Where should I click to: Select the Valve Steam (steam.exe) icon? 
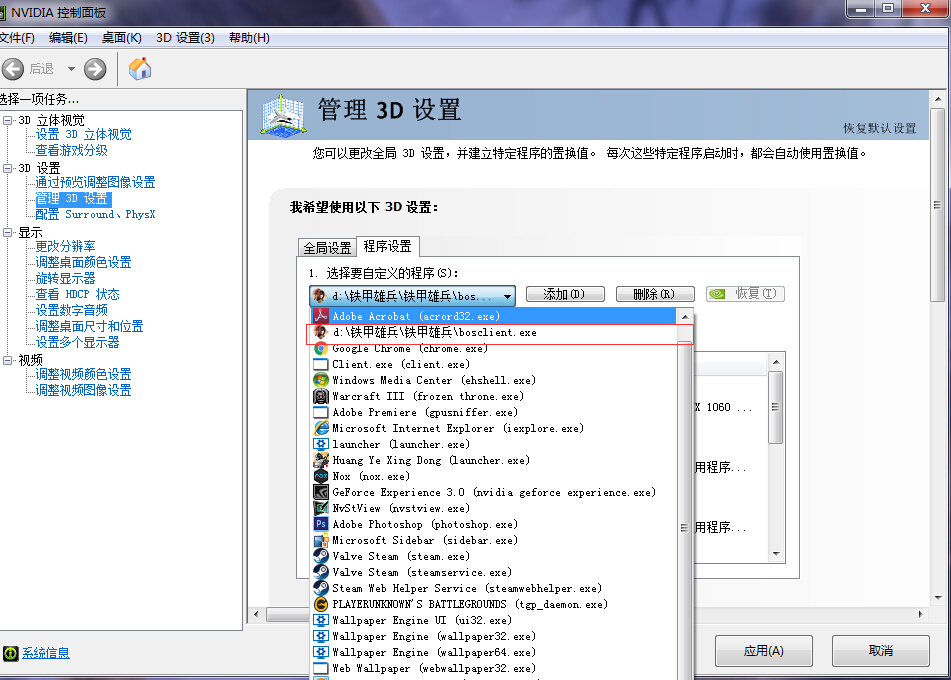[x=321, y=556]
